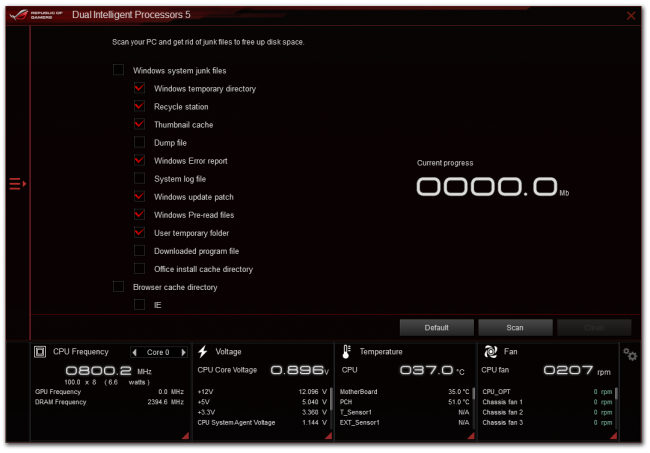Uncheck Thumbnail cache option

click(x=139, y=124)
